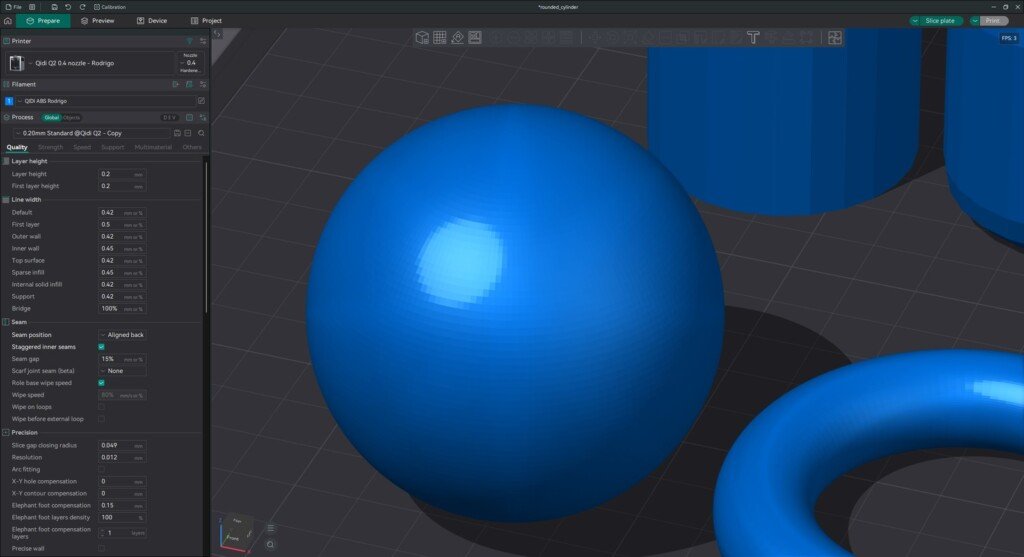Enable Arc fitting checkbox
This screenshot has height=557, width=1024.
(x=101, y=469)
